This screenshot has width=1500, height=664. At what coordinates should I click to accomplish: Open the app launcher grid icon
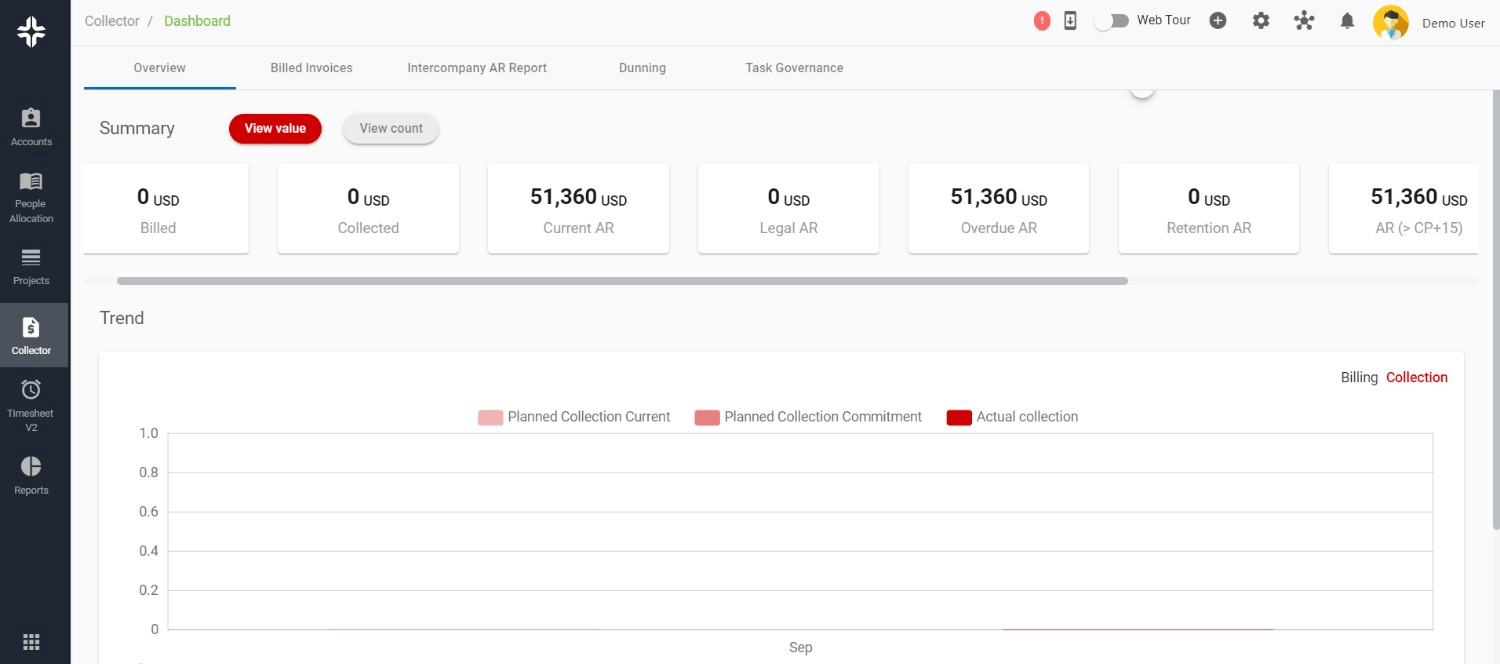coord(31,642)
